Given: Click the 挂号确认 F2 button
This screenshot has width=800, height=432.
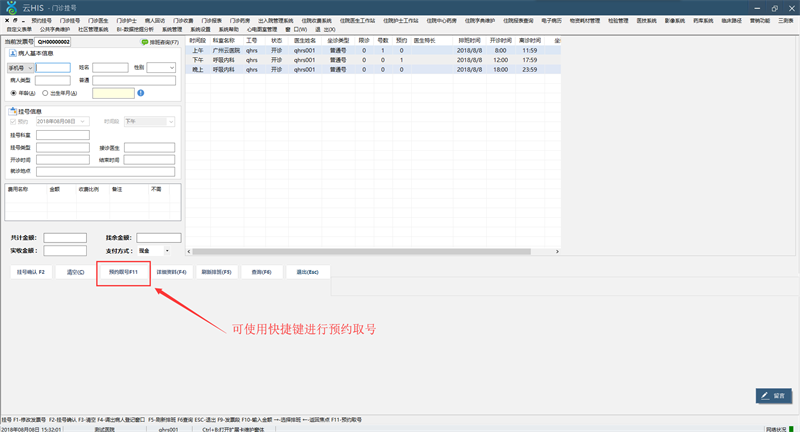Looking at the screenshot, I should click(31, 272).
